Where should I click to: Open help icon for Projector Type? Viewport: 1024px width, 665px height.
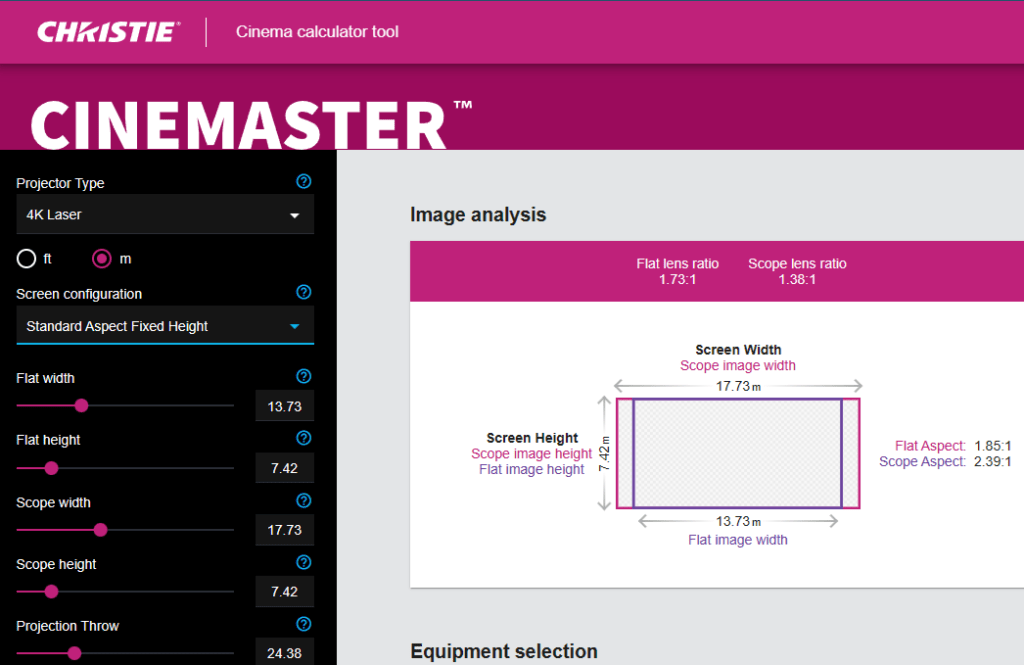[x=304, y=182]
